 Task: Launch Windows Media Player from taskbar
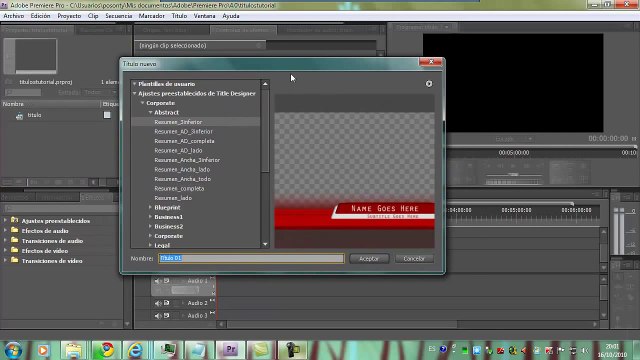coord(43,351)
